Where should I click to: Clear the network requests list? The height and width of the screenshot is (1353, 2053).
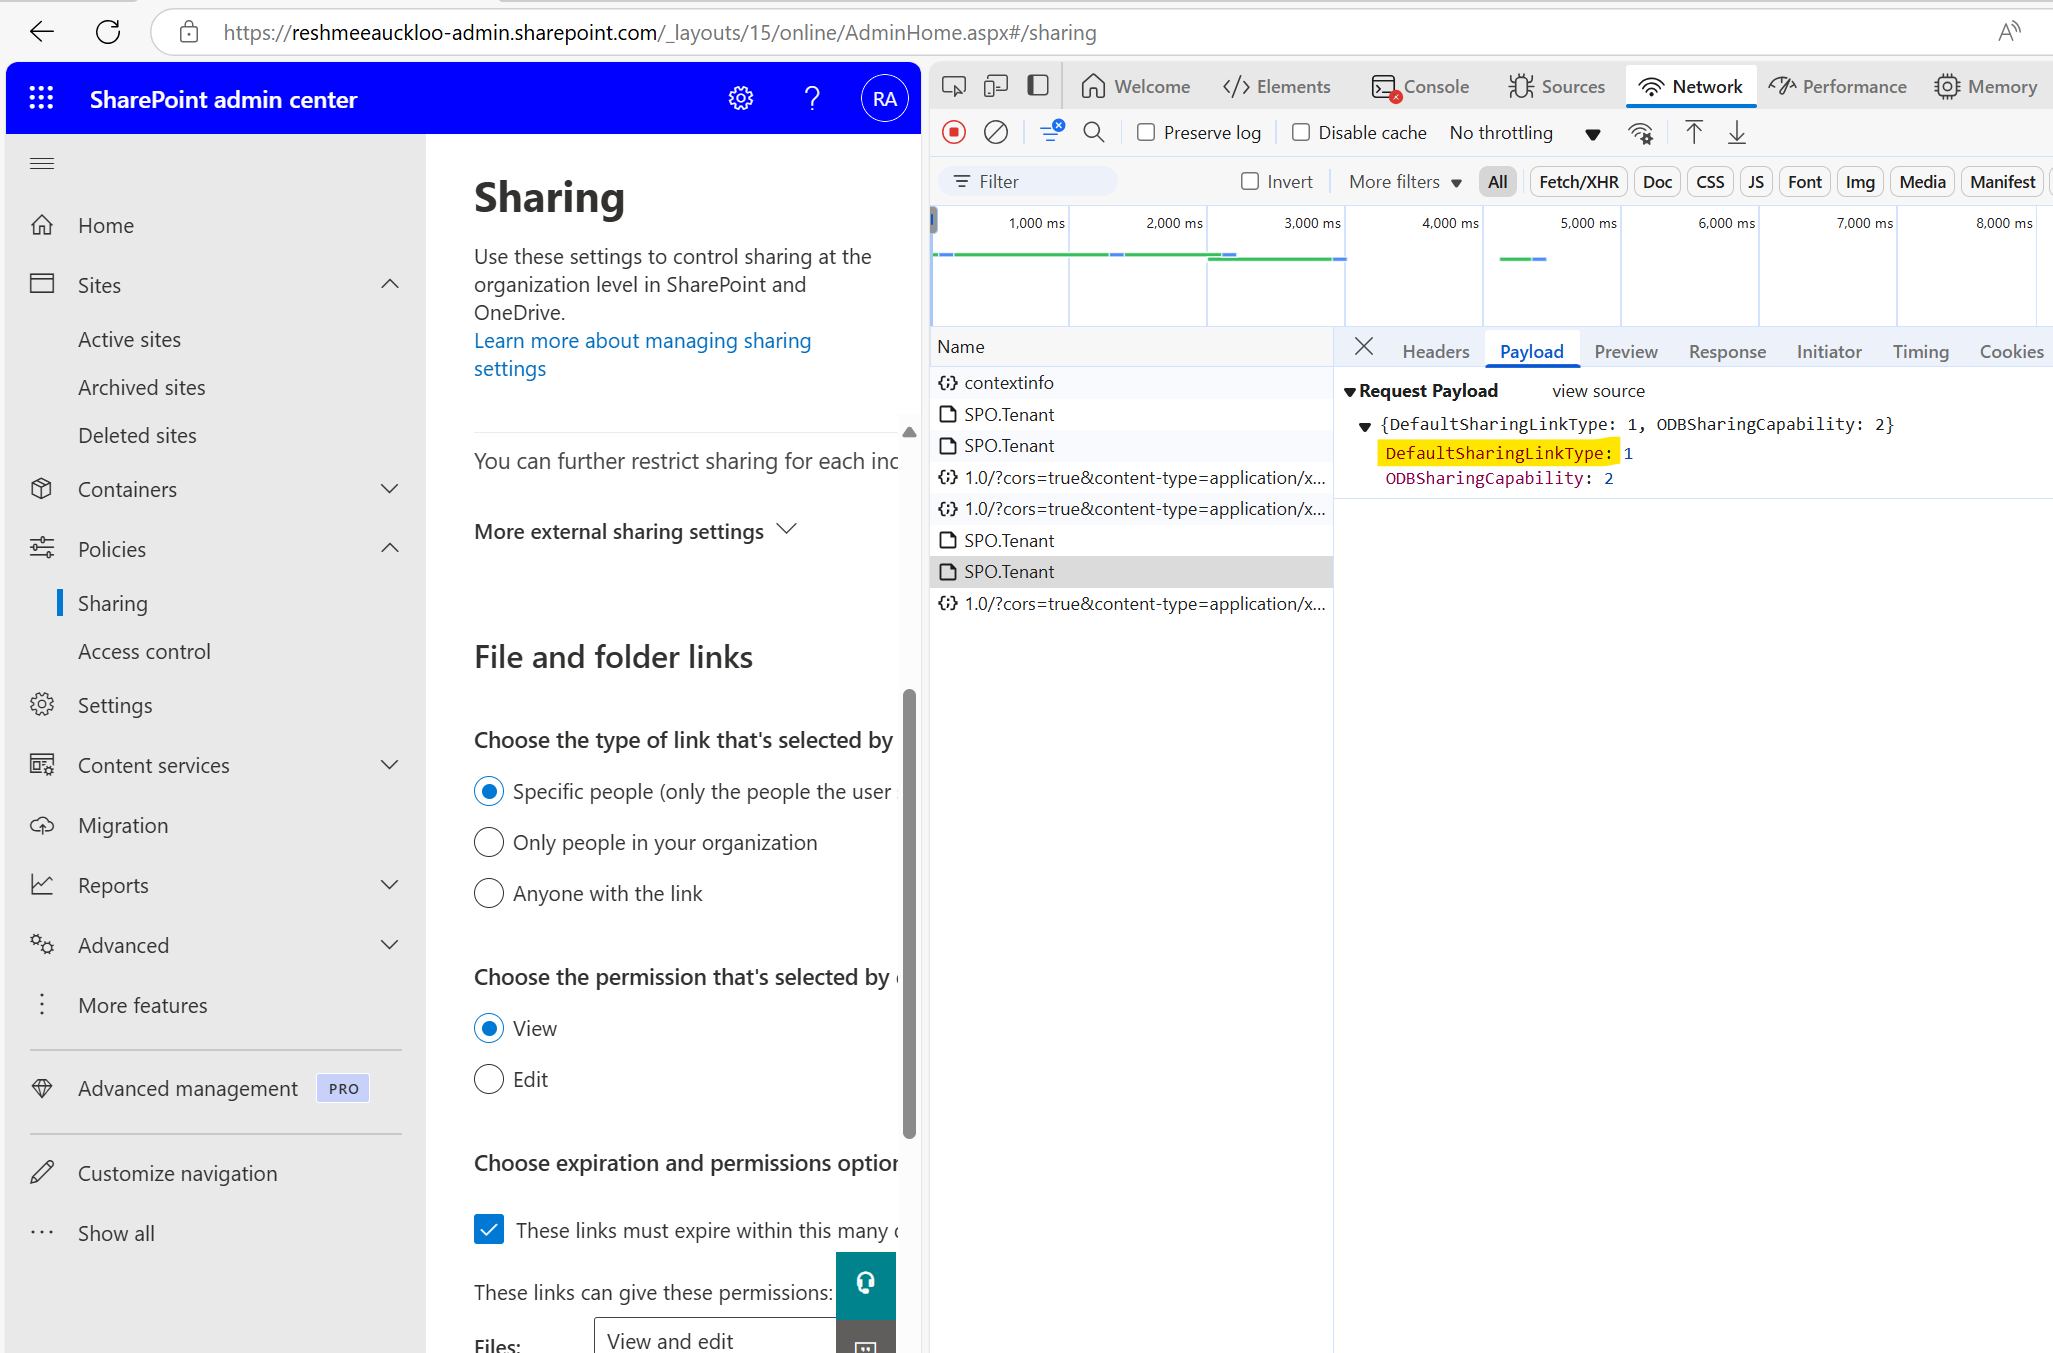[996, 132]
